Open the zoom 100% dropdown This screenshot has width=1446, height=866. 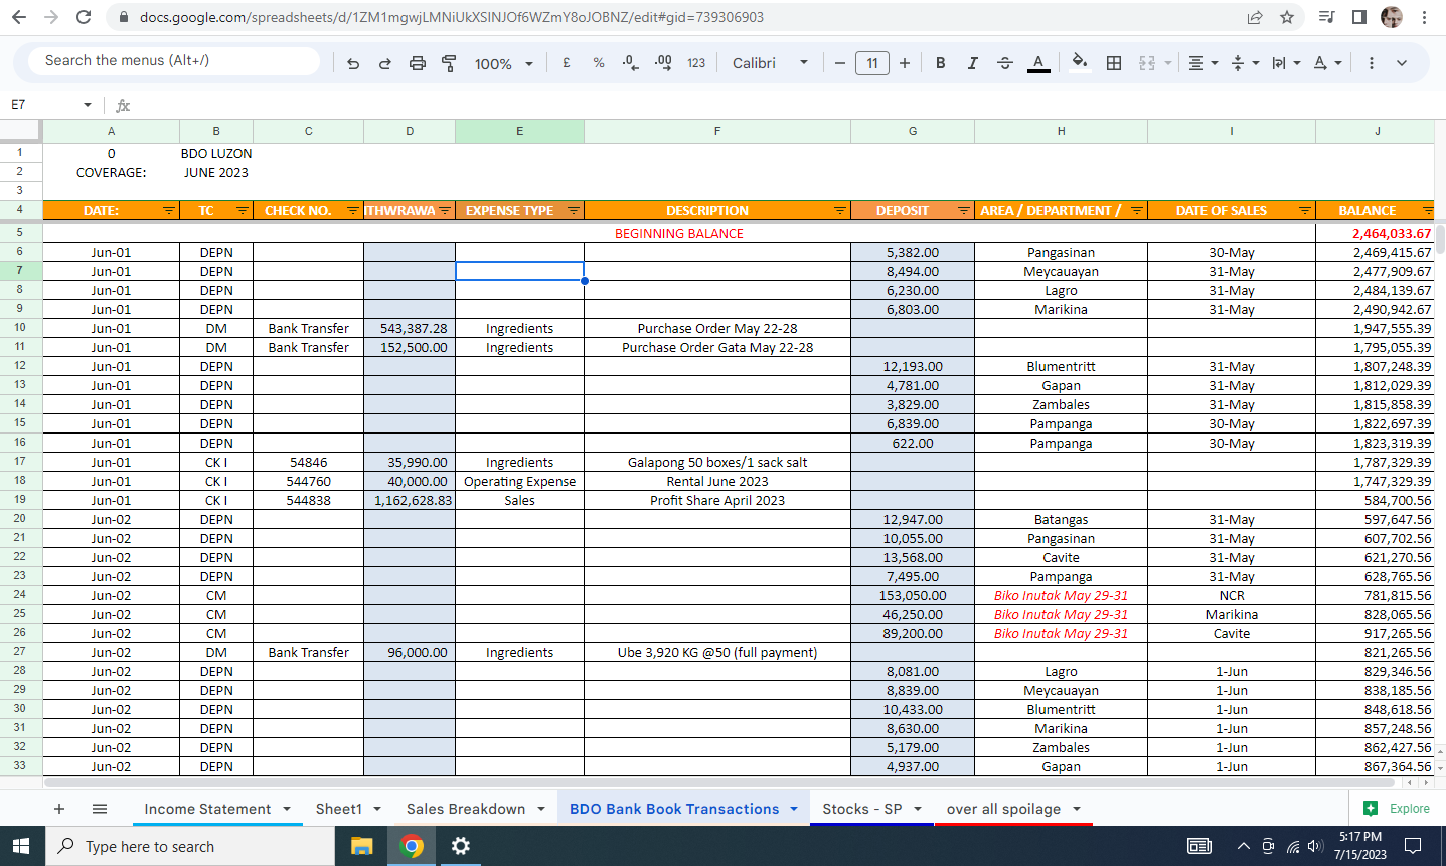[503, 63]
